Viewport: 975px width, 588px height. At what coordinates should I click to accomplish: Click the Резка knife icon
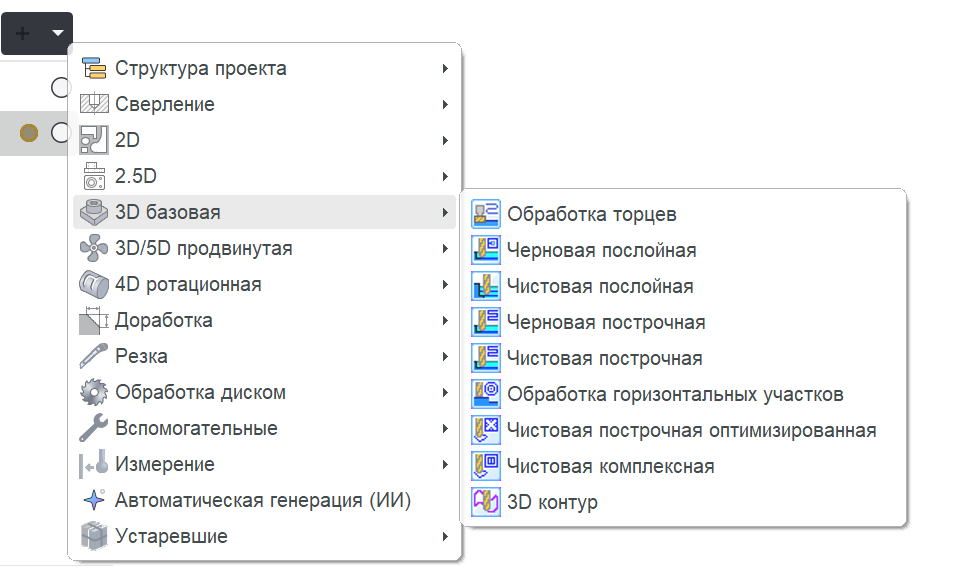point(94,356)
